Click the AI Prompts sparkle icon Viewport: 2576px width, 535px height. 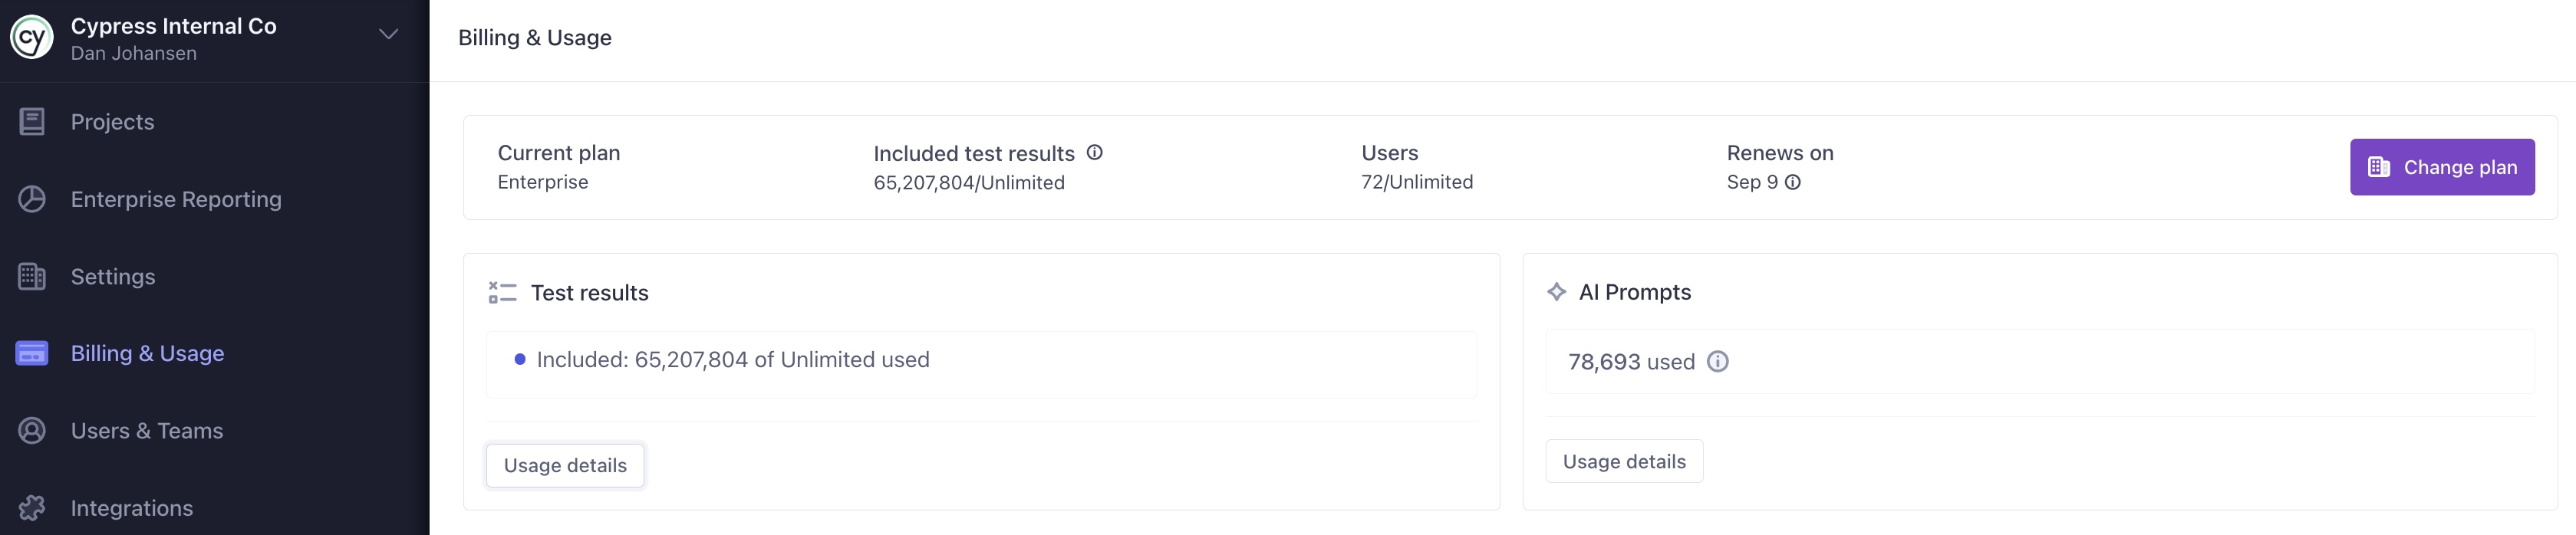pos(1556,291)
